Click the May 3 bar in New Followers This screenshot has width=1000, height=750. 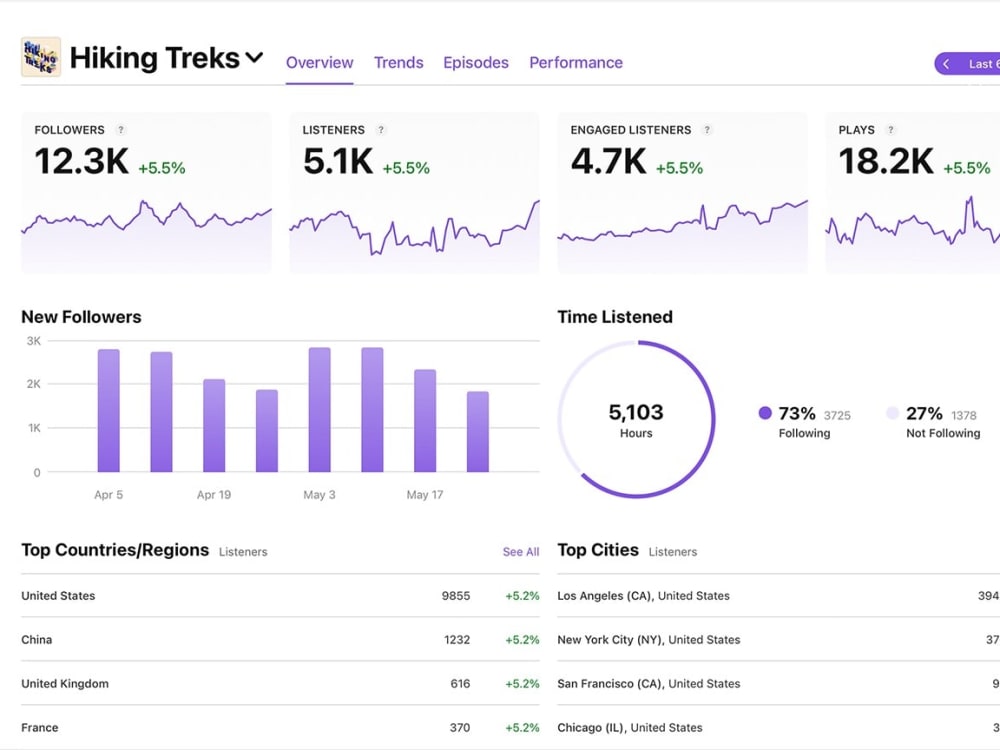320,409
